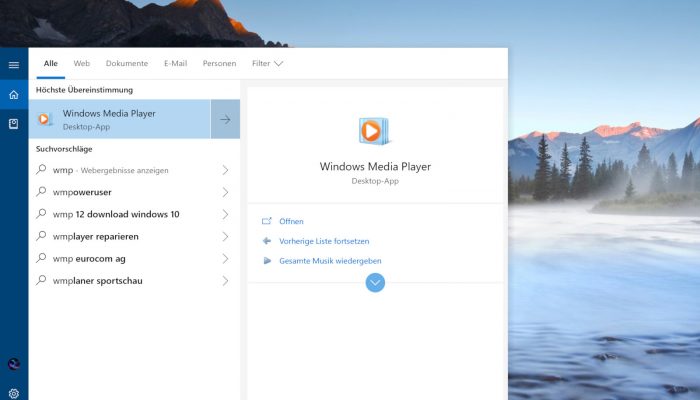Click the magnifier icon next to wmplayer reparieren
This screenshot has width=700, height=400.
coord(41,236)
